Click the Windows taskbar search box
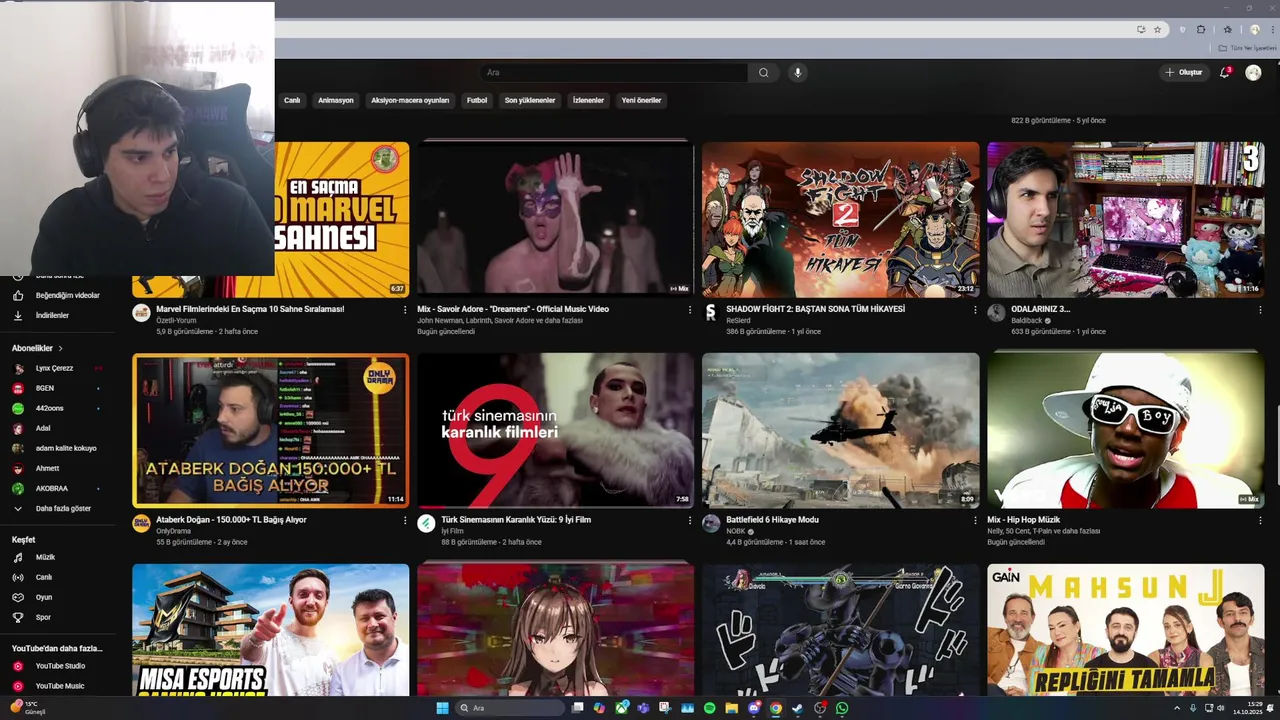This screenshot has width=1280, height=720. click(510, 708)
